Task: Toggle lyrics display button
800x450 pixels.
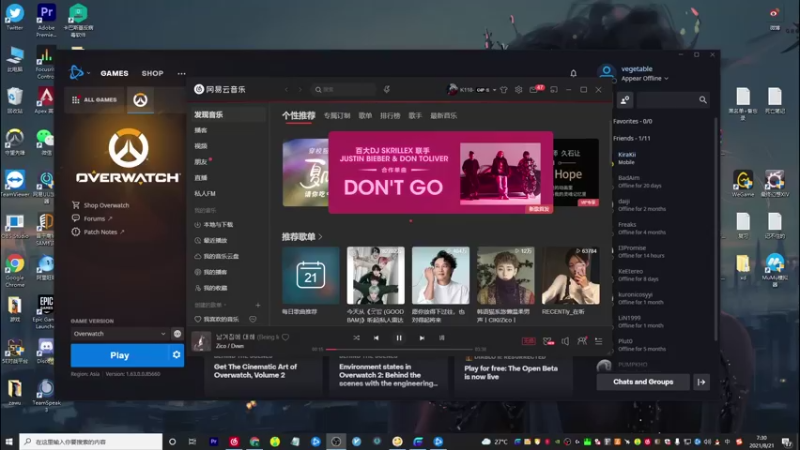Action: pos(442,338)
